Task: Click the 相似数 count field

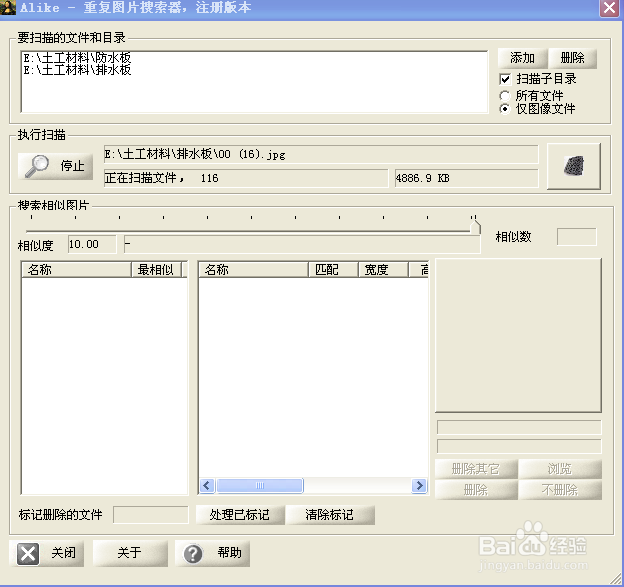Action: coord(577,237)
